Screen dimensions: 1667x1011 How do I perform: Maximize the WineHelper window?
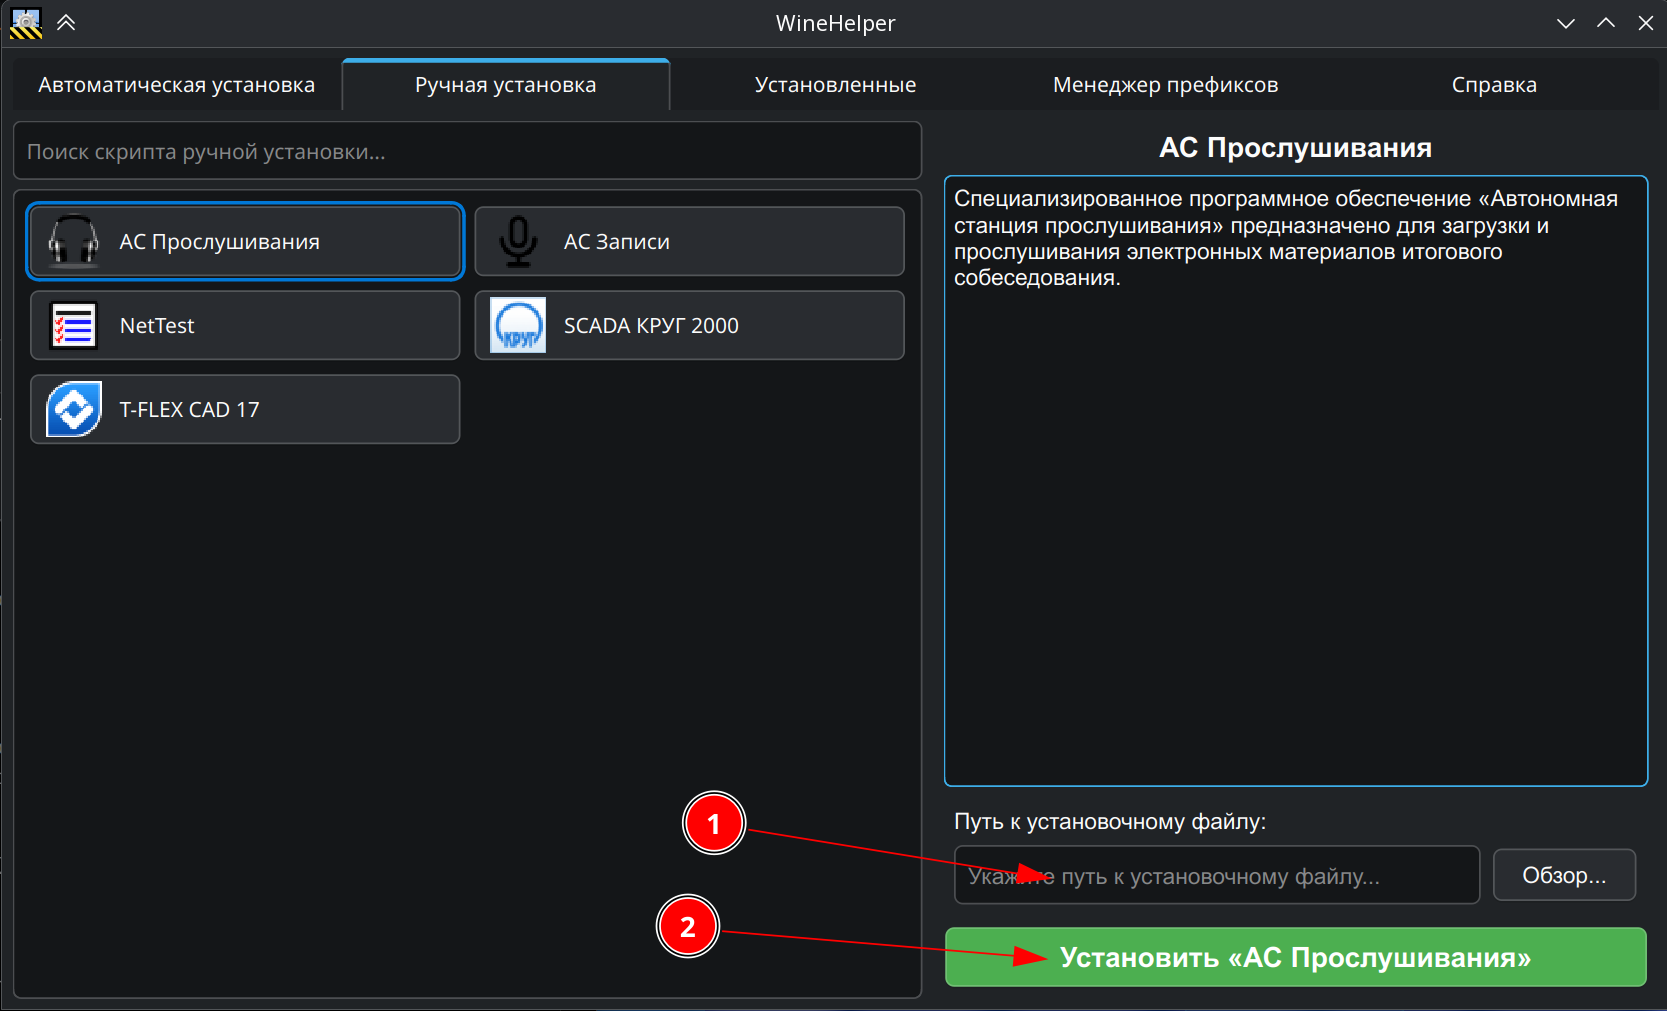tap(1606, 23)
